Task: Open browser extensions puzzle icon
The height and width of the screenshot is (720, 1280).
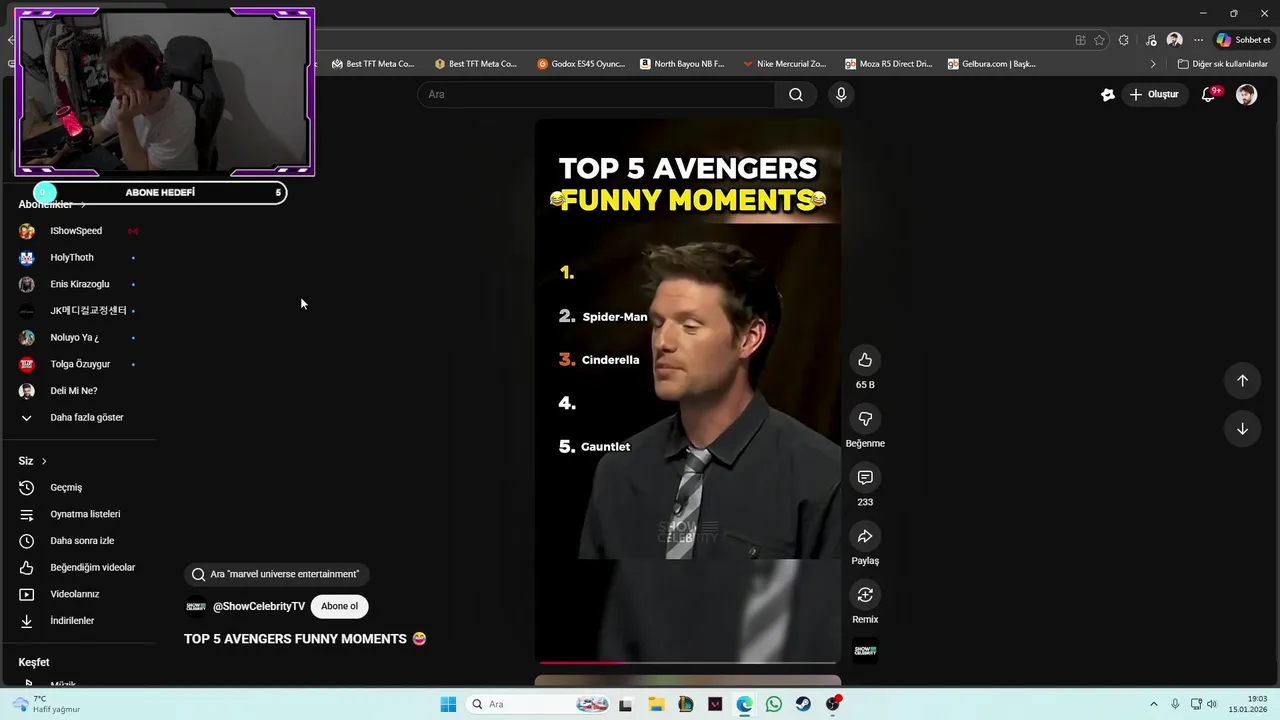Action: (1124, 40)
